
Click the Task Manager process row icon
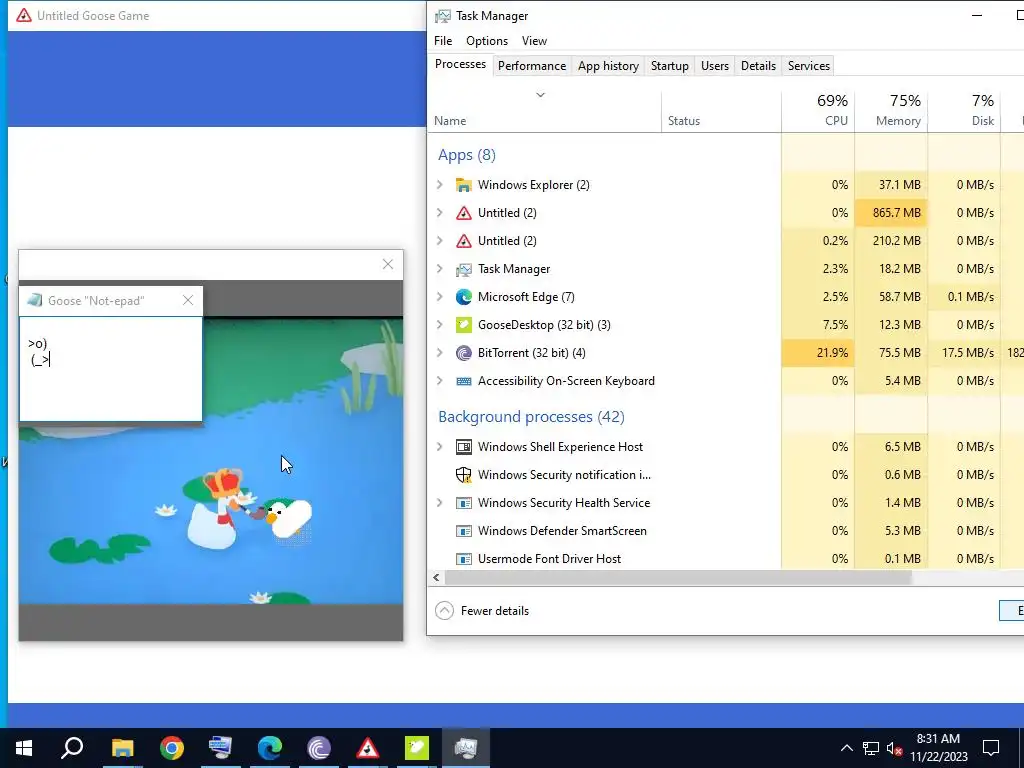click(464, 269)
